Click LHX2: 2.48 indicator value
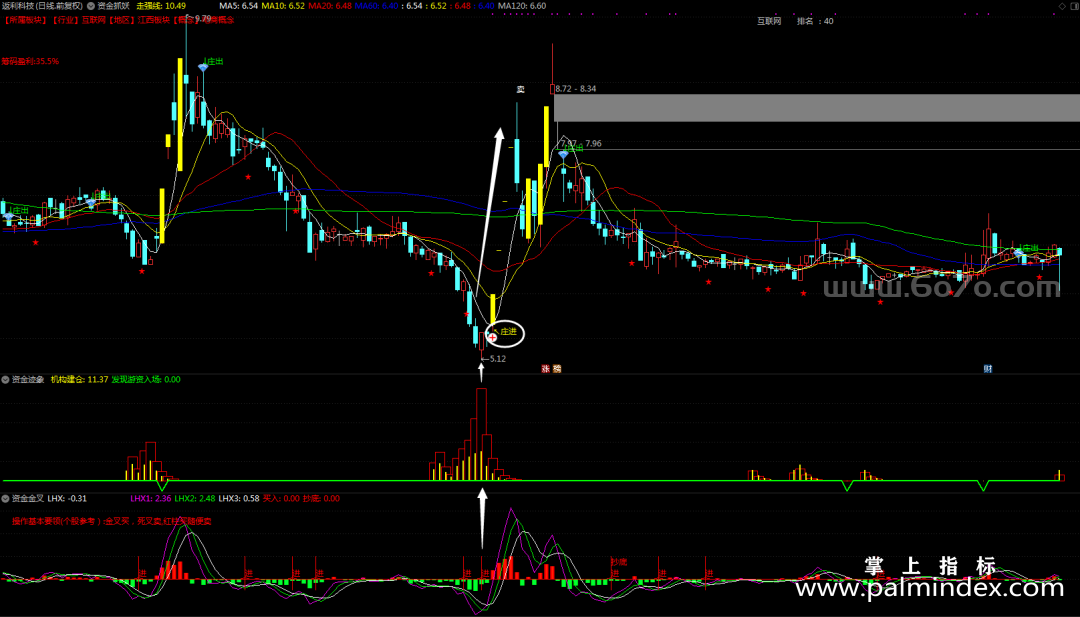 pos(195,499)
